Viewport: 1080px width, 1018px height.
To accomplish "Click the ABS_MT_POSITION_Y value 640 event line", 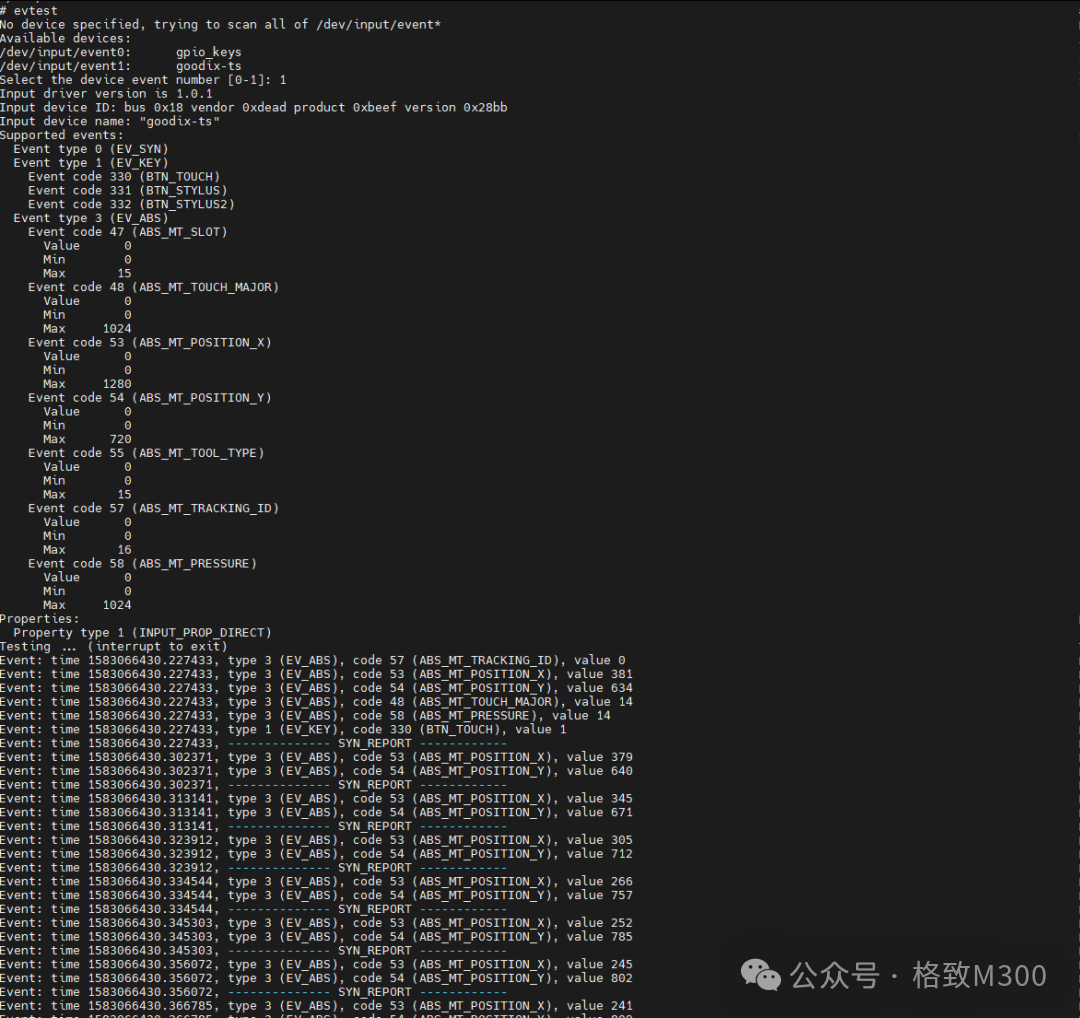I will click(x=316, y=771).
